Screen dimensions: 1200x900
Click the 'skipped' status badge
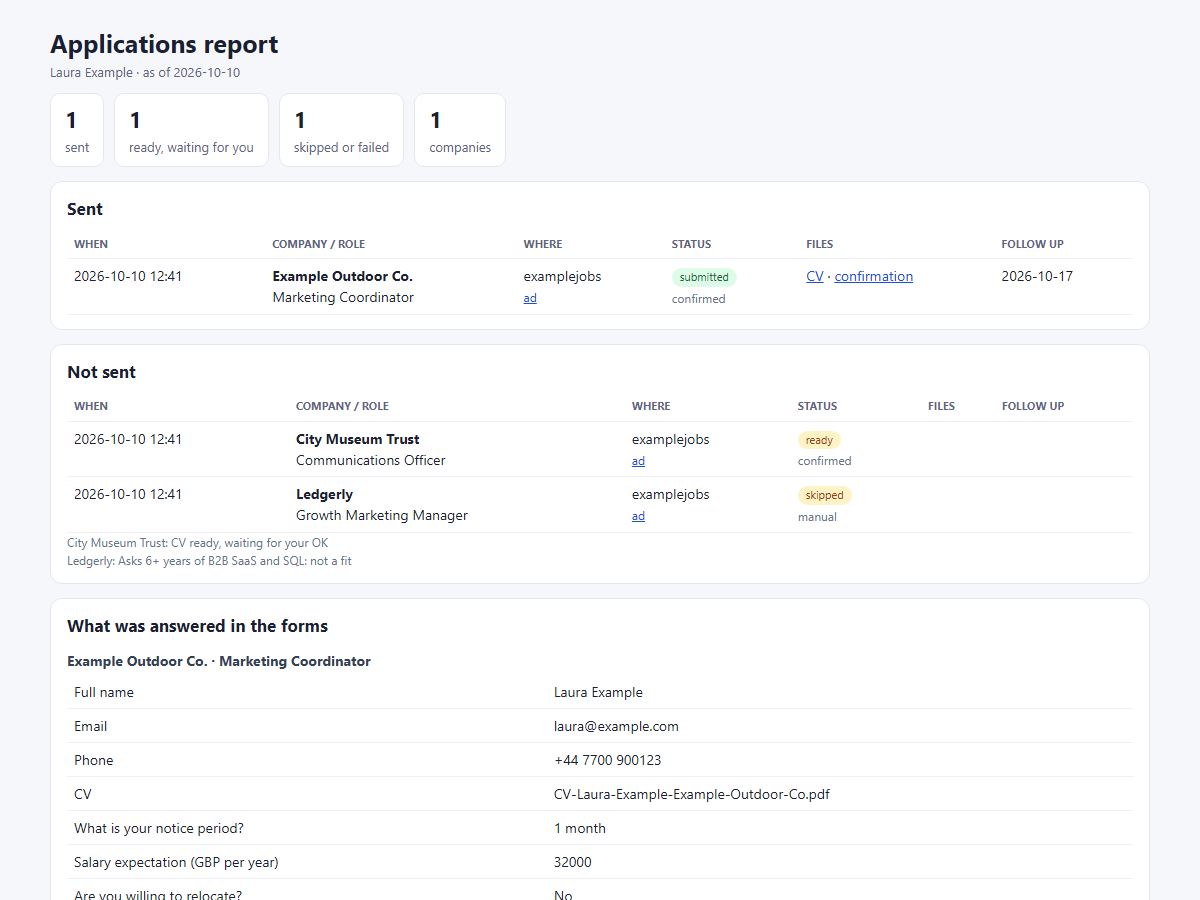coord(824,495)
